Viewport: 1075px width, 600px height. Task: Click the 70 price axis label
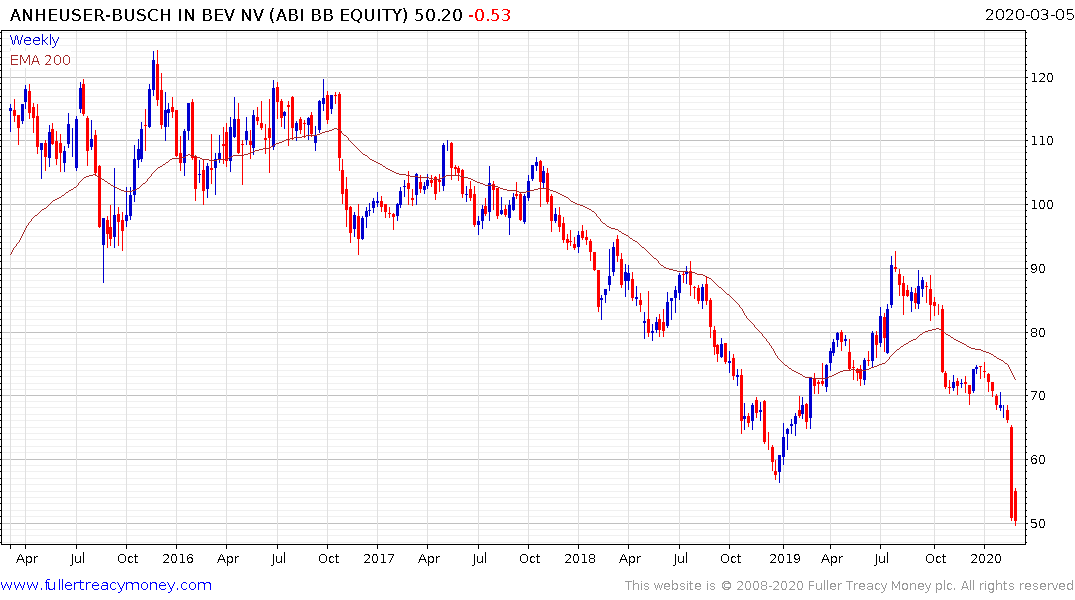coord(1038,396)
